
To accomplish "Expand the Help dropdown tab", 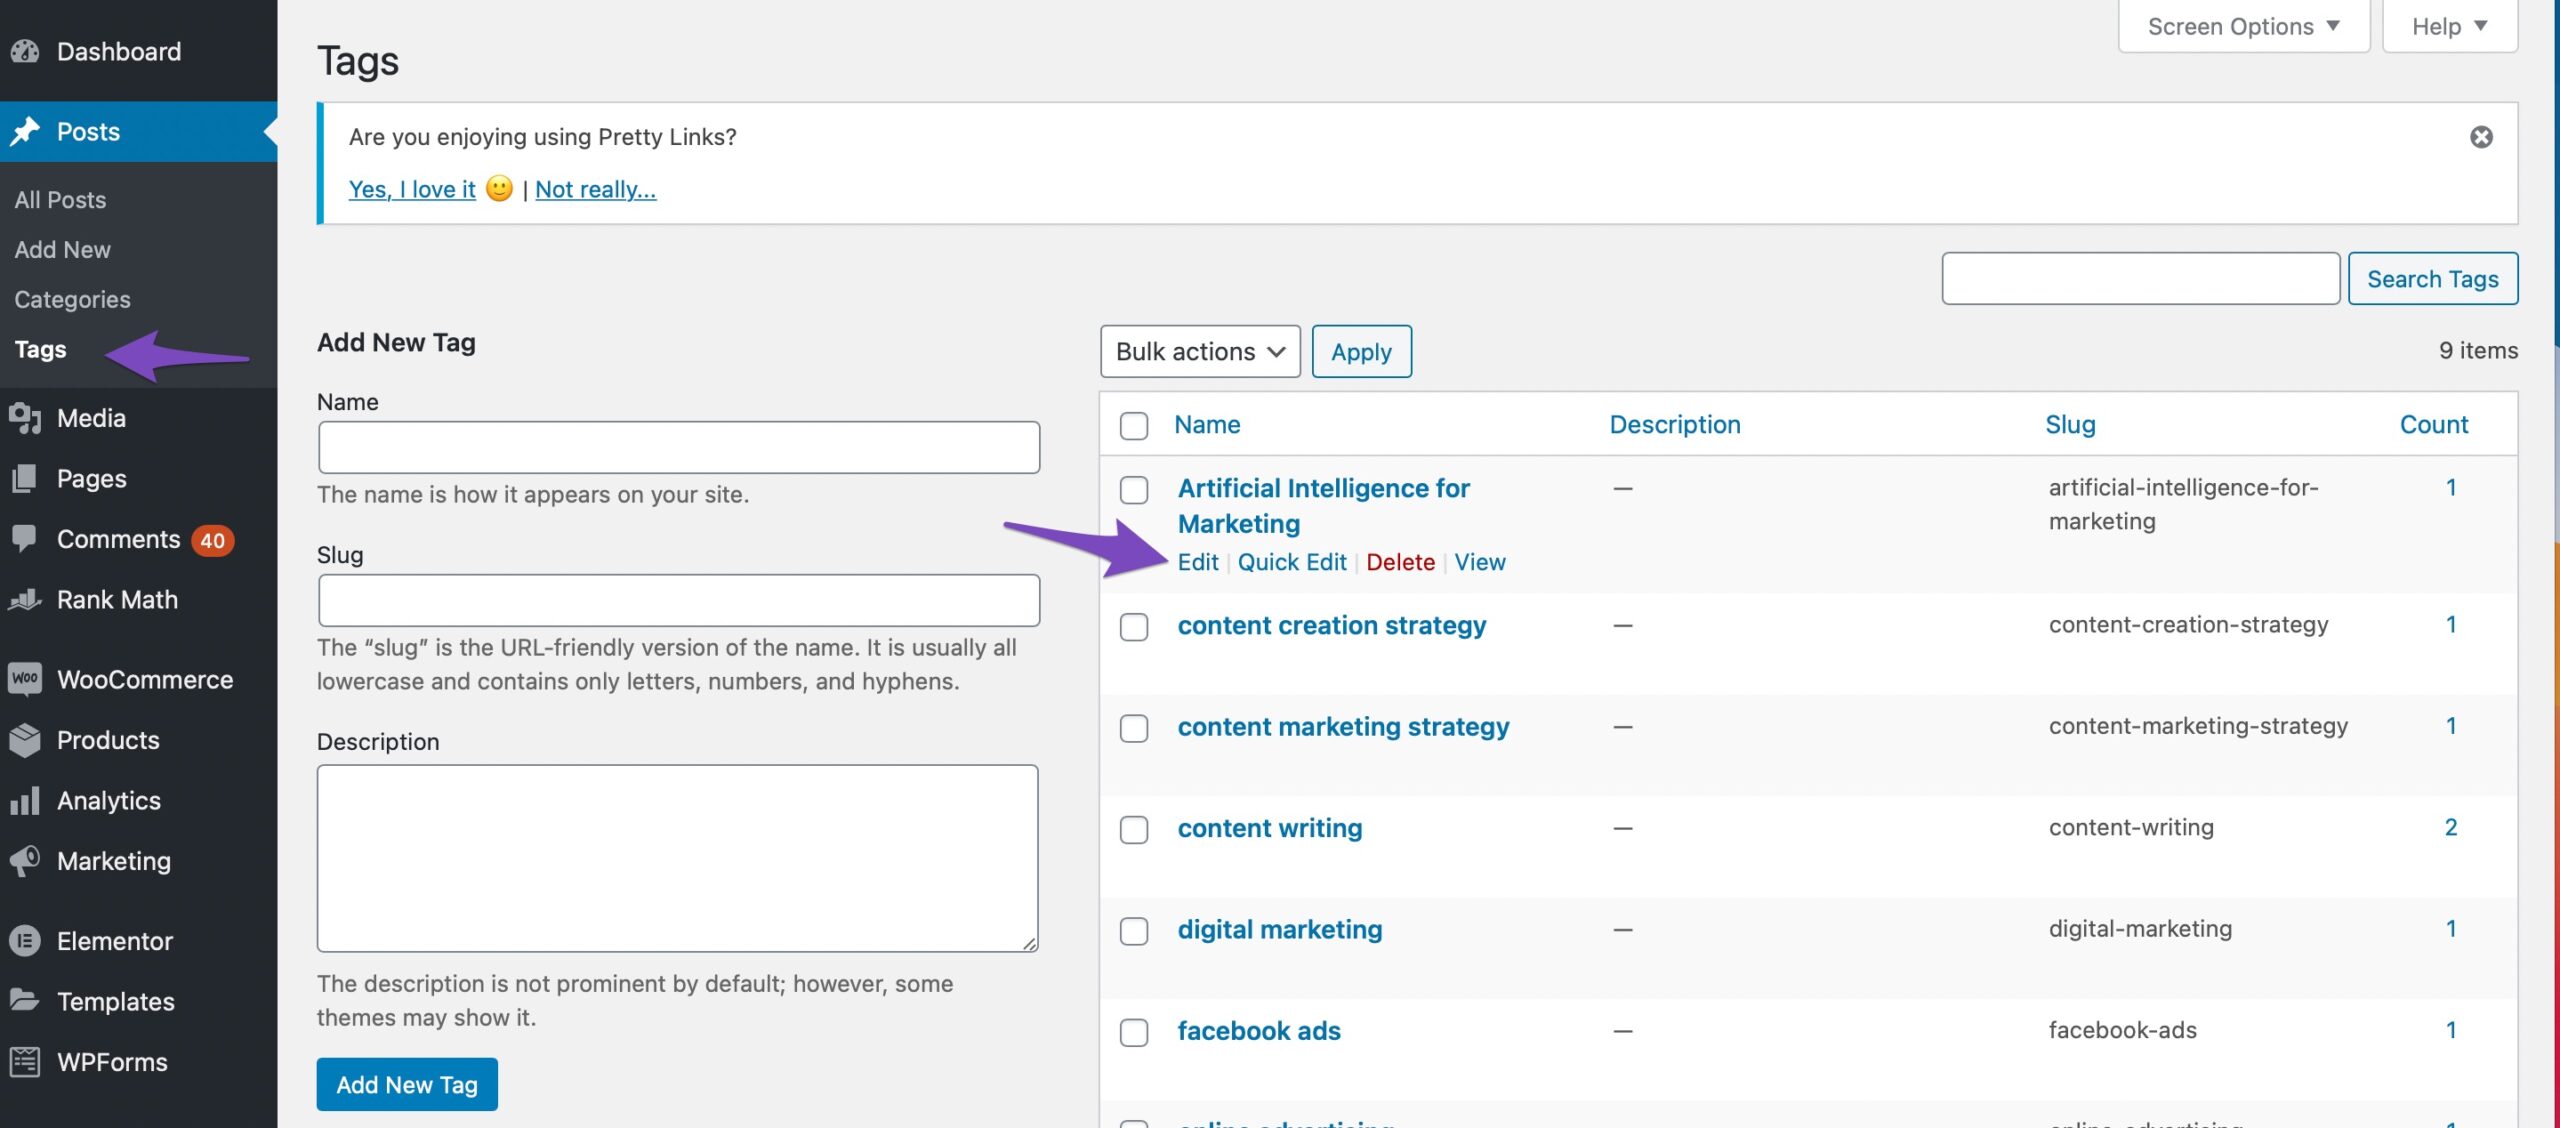I will 2449,26.
